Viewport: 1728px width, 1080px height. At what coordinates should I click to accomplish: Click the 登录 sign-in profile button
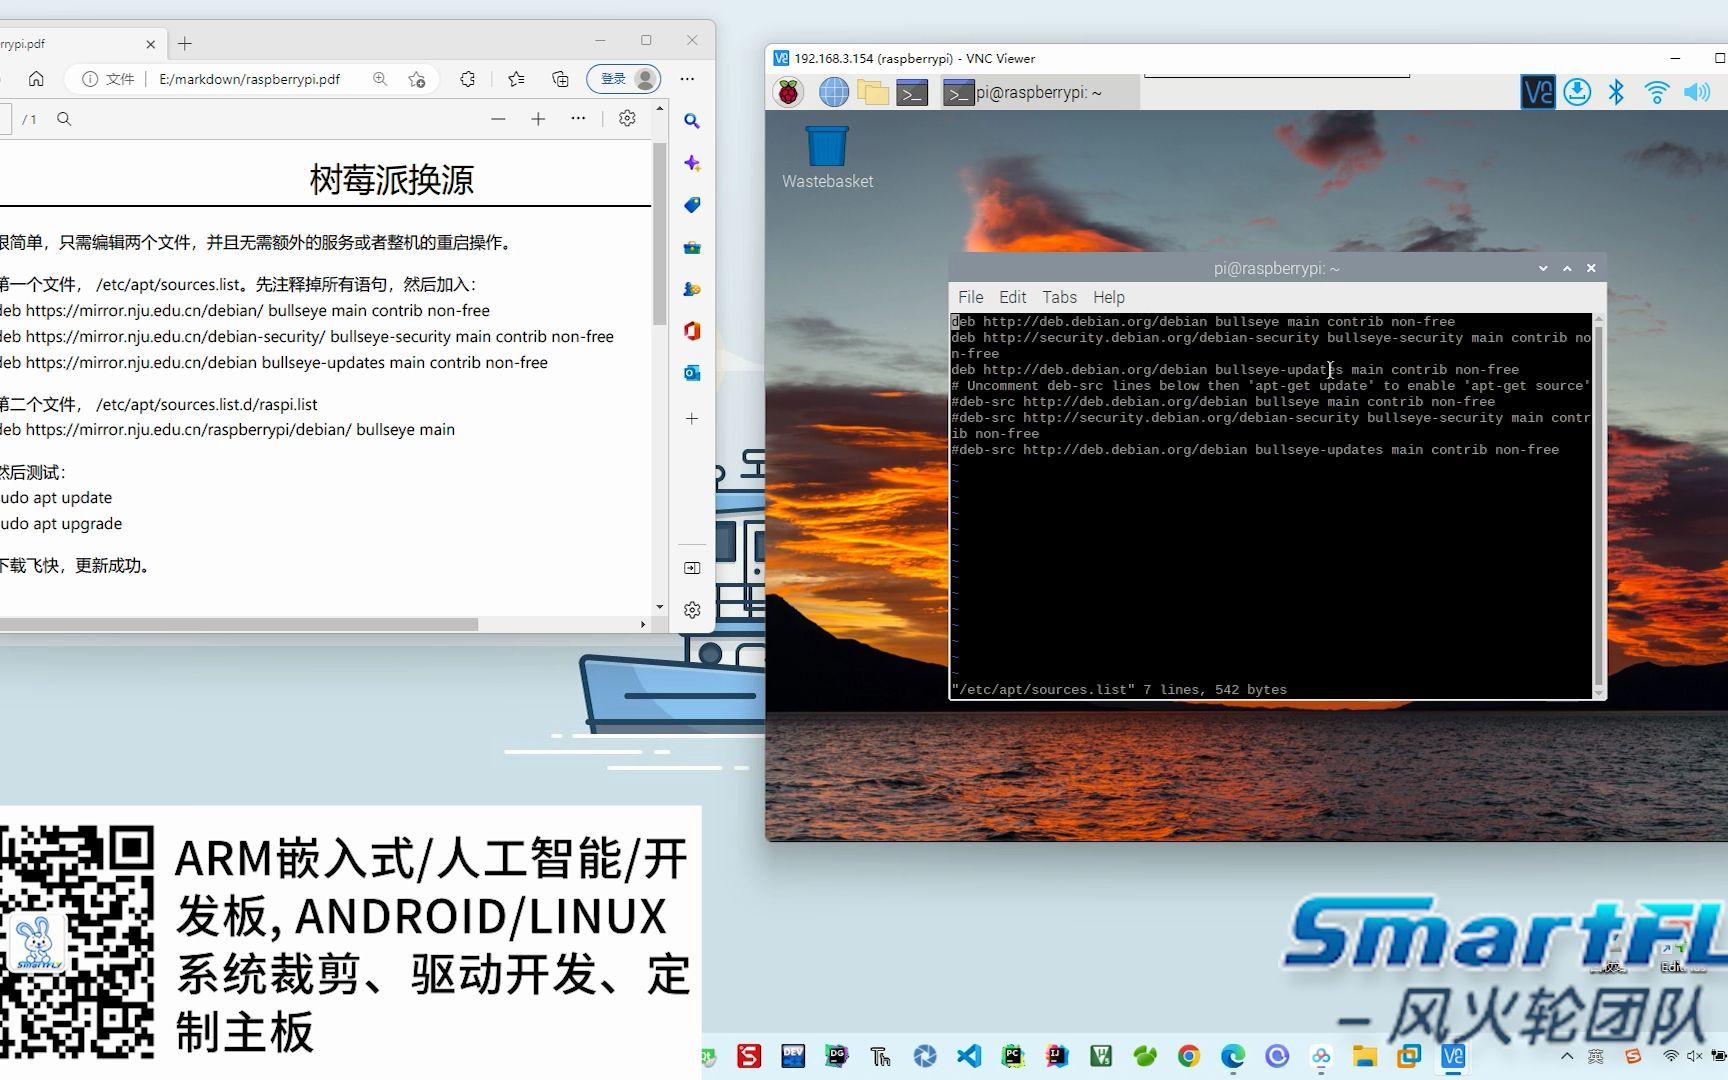pos(624,79)
